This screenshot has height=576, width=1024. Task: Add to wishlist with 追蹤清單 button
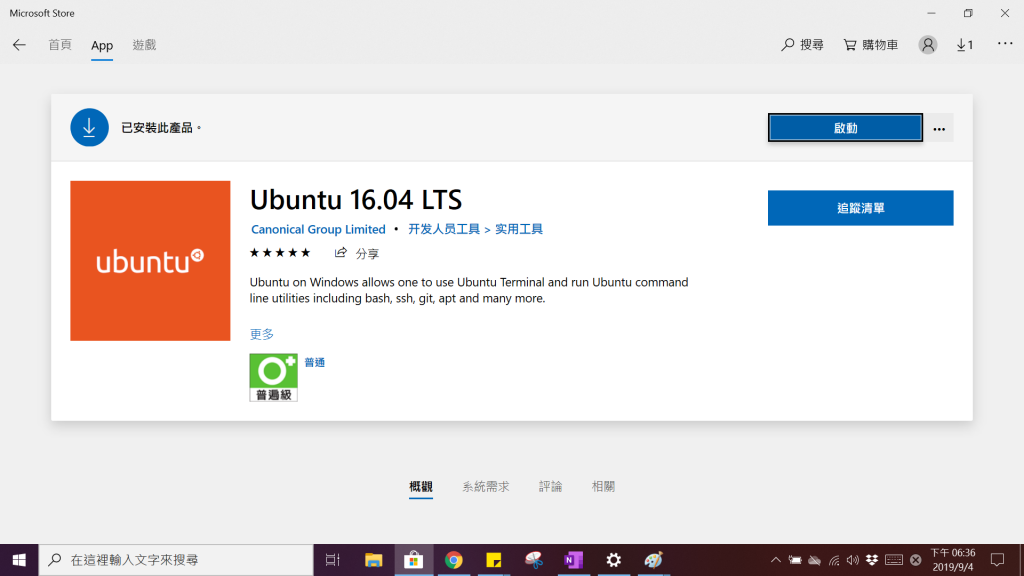[860, 208]
